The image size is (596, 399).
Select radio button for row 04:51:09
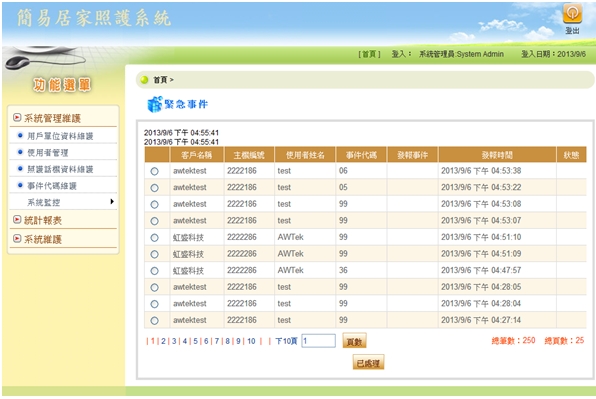click(154, 254)
